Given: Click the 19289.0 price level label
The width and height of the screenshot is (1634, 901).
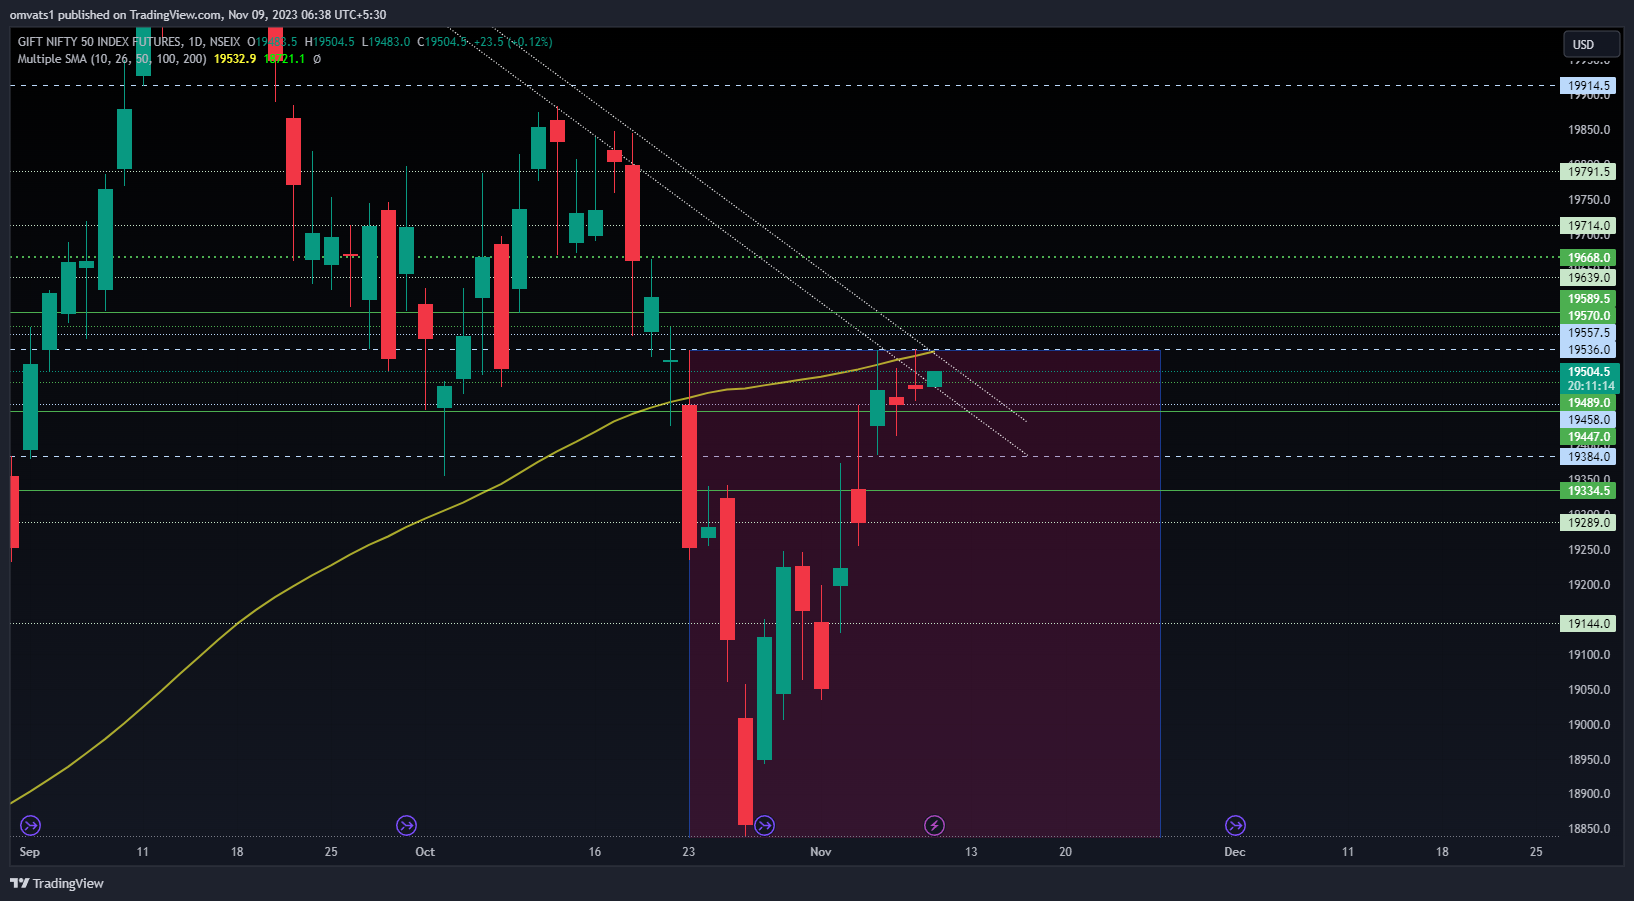Looking at the screenshot, I should point(1589,523).
